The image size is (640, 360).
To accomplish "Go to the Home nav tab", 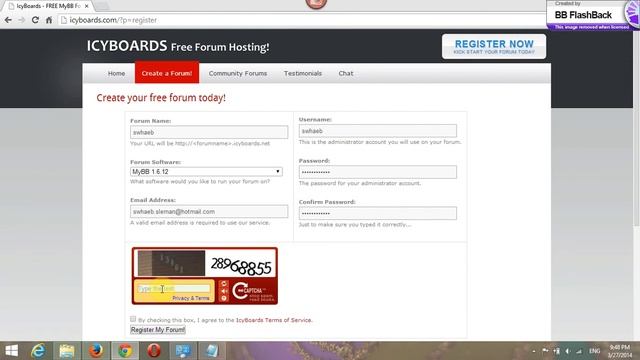I will click(116, 73).
